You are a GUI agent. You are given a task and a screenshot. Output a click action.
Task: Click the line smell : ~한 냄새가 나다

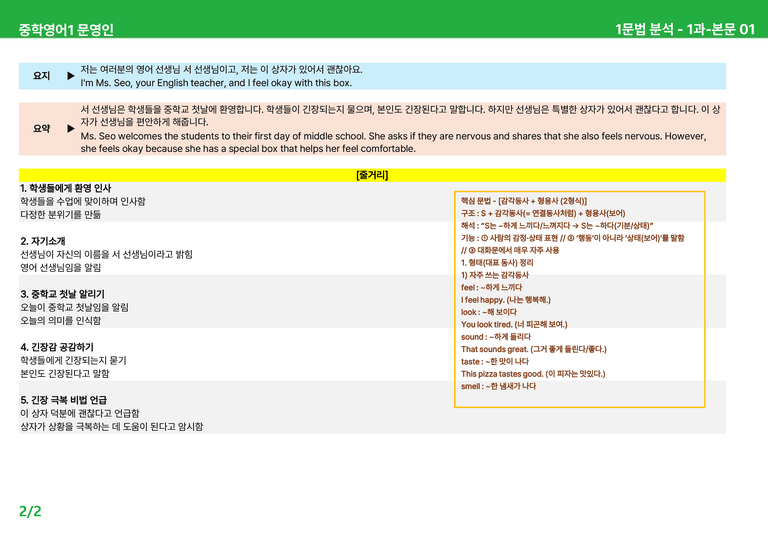(498, 386)
